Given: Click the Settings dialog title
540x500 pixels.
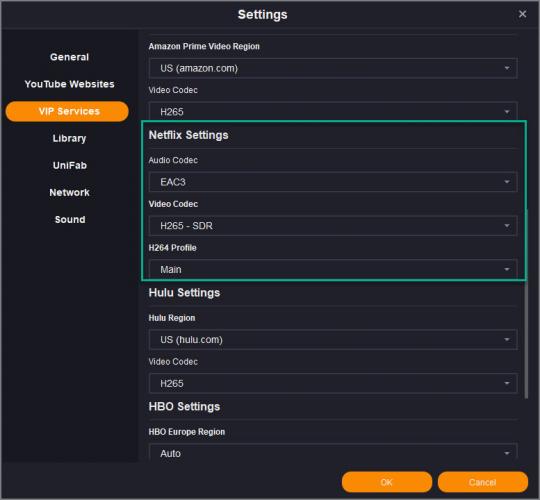Looking at the screenshot, I should [x=262, y=14].
